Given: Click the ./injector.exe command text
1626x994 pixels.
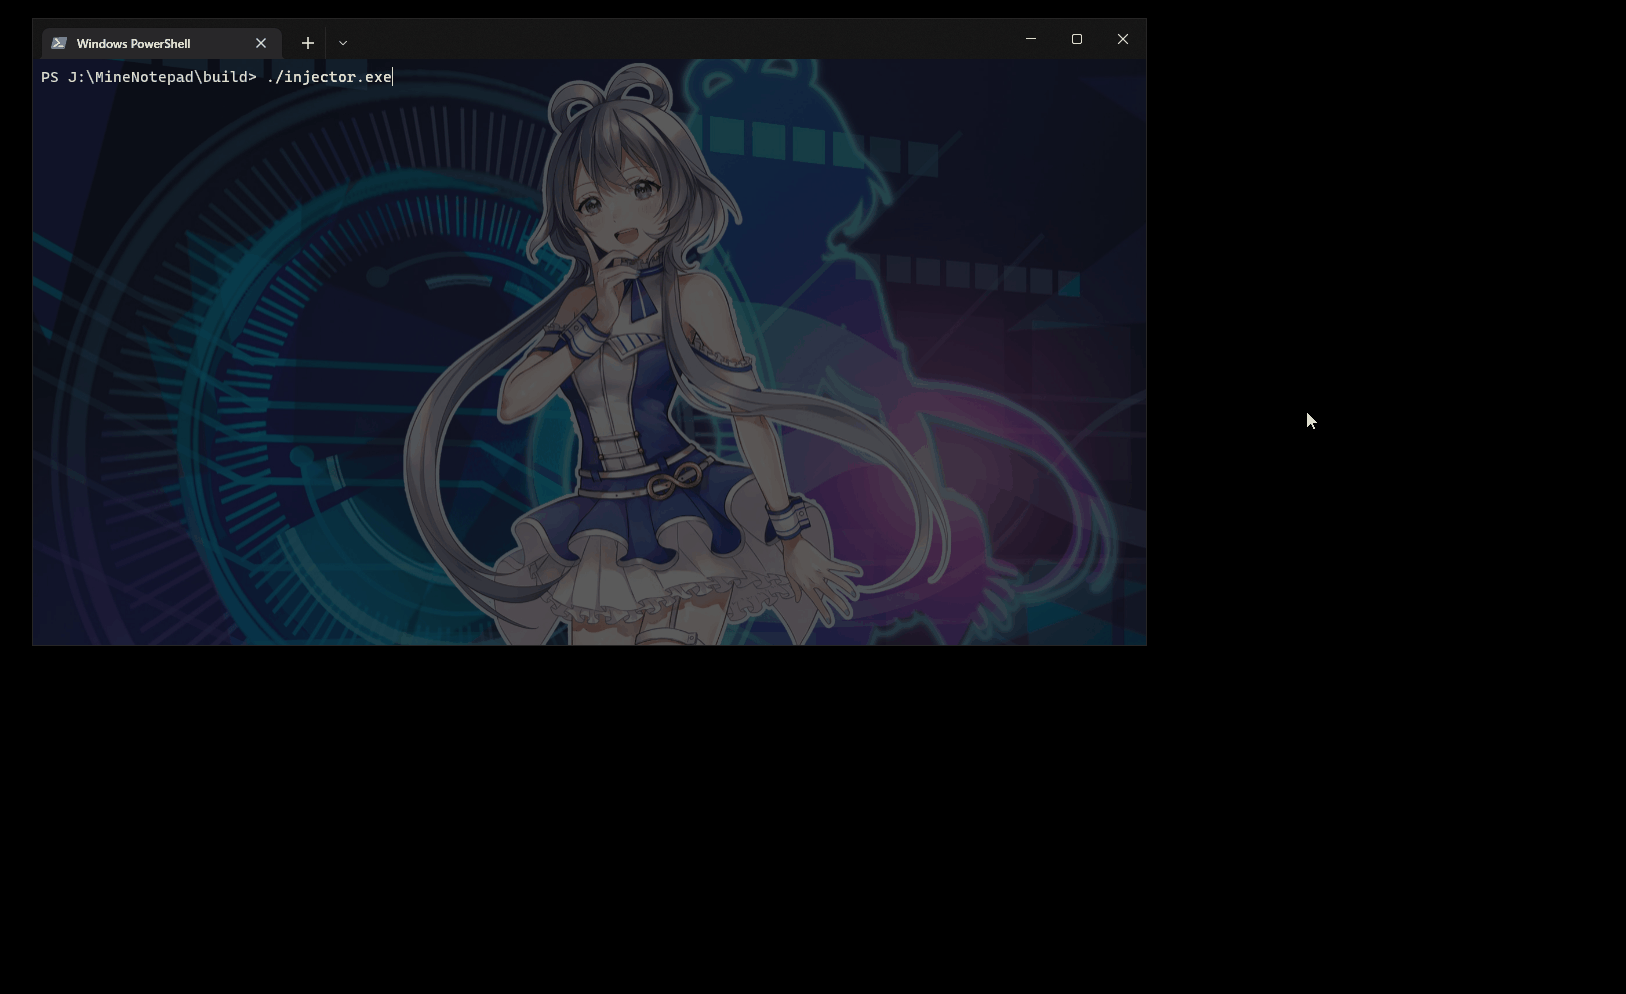Looking at the screenshot, I should 329,77.
